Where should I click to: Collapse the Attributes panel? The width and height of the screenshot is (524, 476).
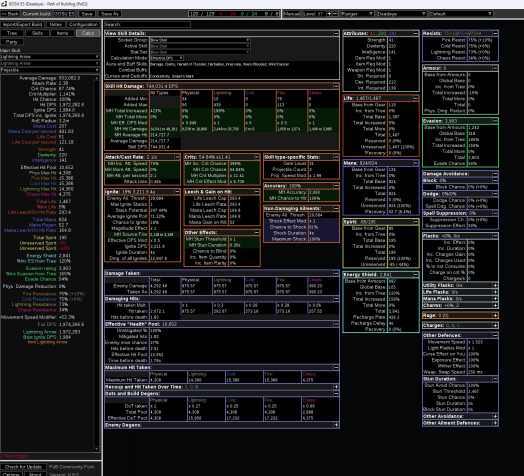coord(416,33)
